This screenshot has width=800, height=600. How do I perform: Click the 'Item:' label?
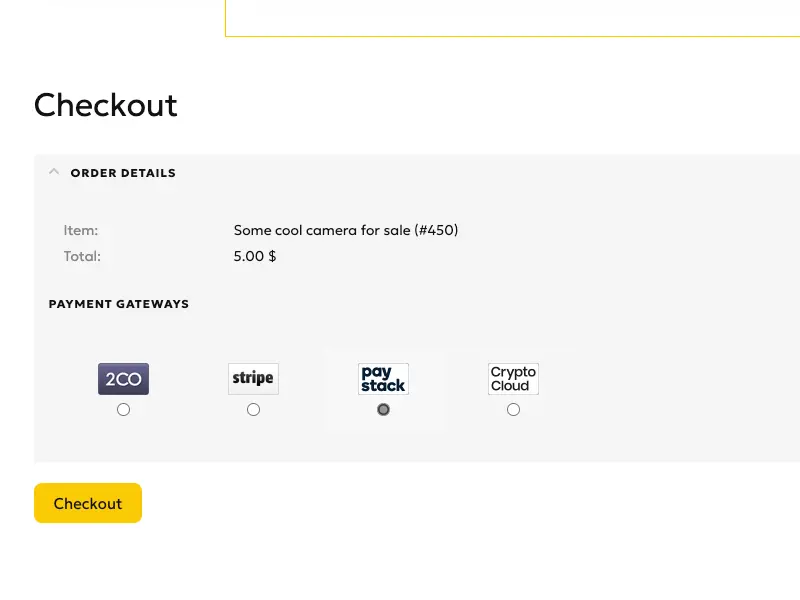81,230
